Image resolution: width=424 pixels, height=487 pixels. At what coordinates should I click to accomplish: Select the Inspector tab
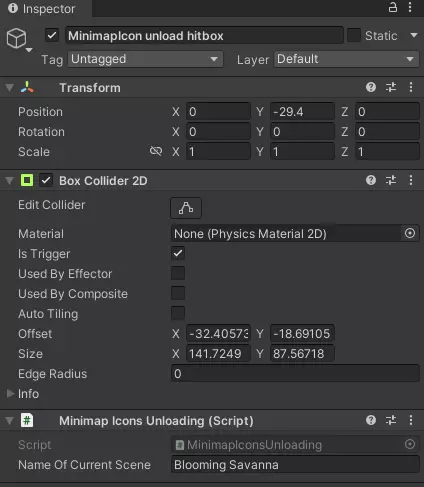pyautogui.click(x=42, y=8)
